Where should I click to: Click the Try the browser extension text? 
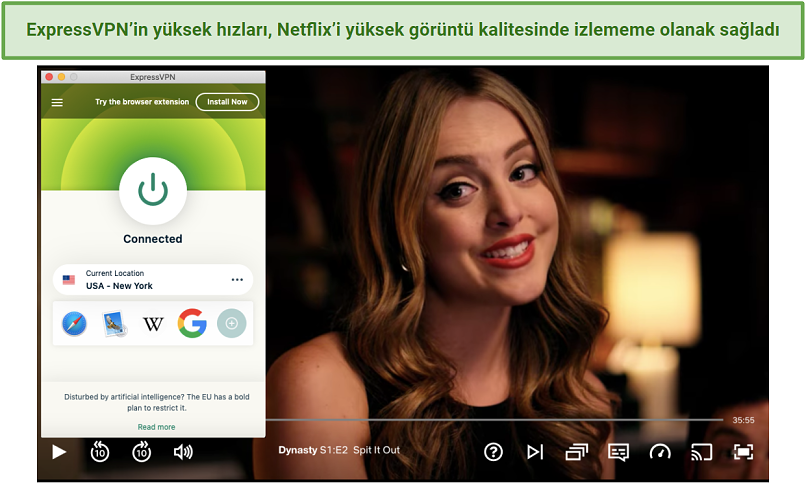(x=142, y=102)
